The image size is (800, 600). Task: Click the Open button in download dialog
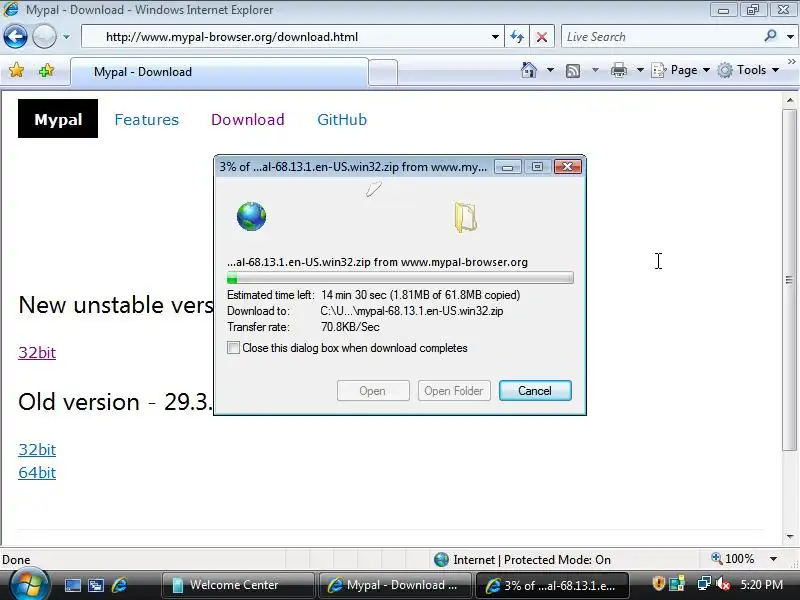tap(373, 391)
